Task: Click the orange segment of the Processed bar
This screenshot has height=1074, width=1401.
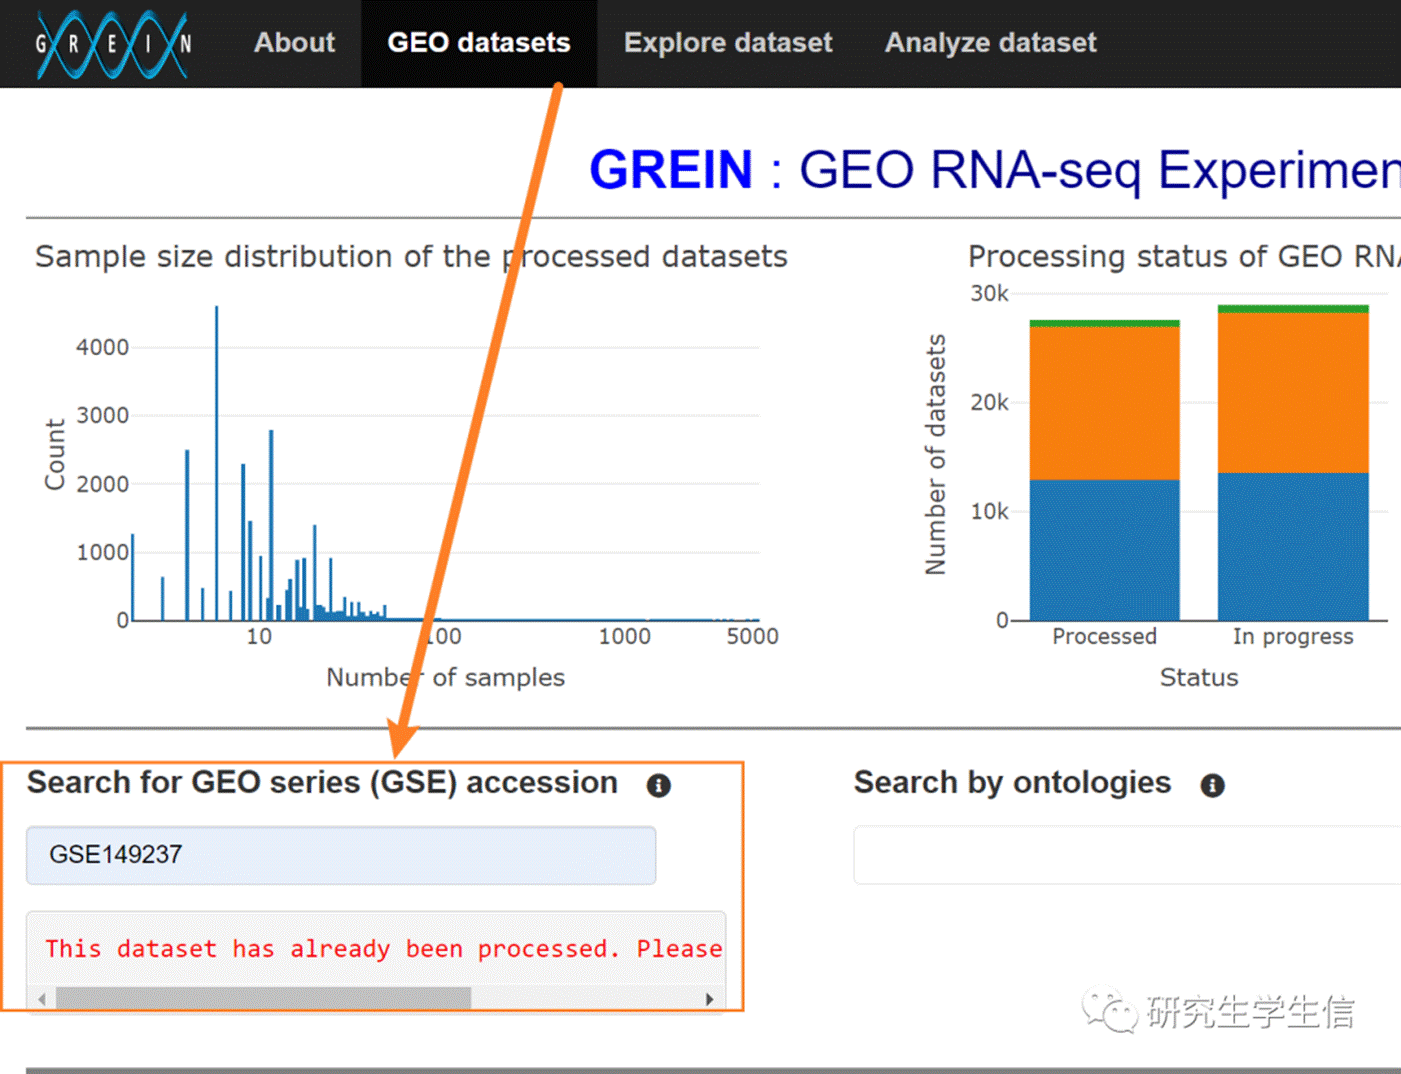Action: 1104,403
